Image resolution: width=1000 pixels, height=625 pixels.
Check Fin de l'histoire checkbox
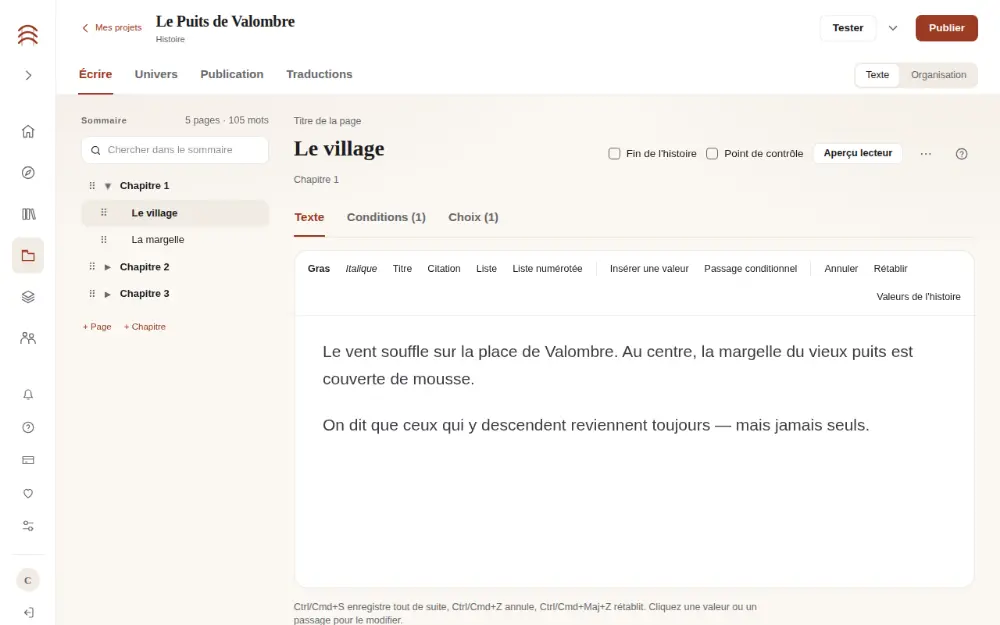(x=614, y=154)
